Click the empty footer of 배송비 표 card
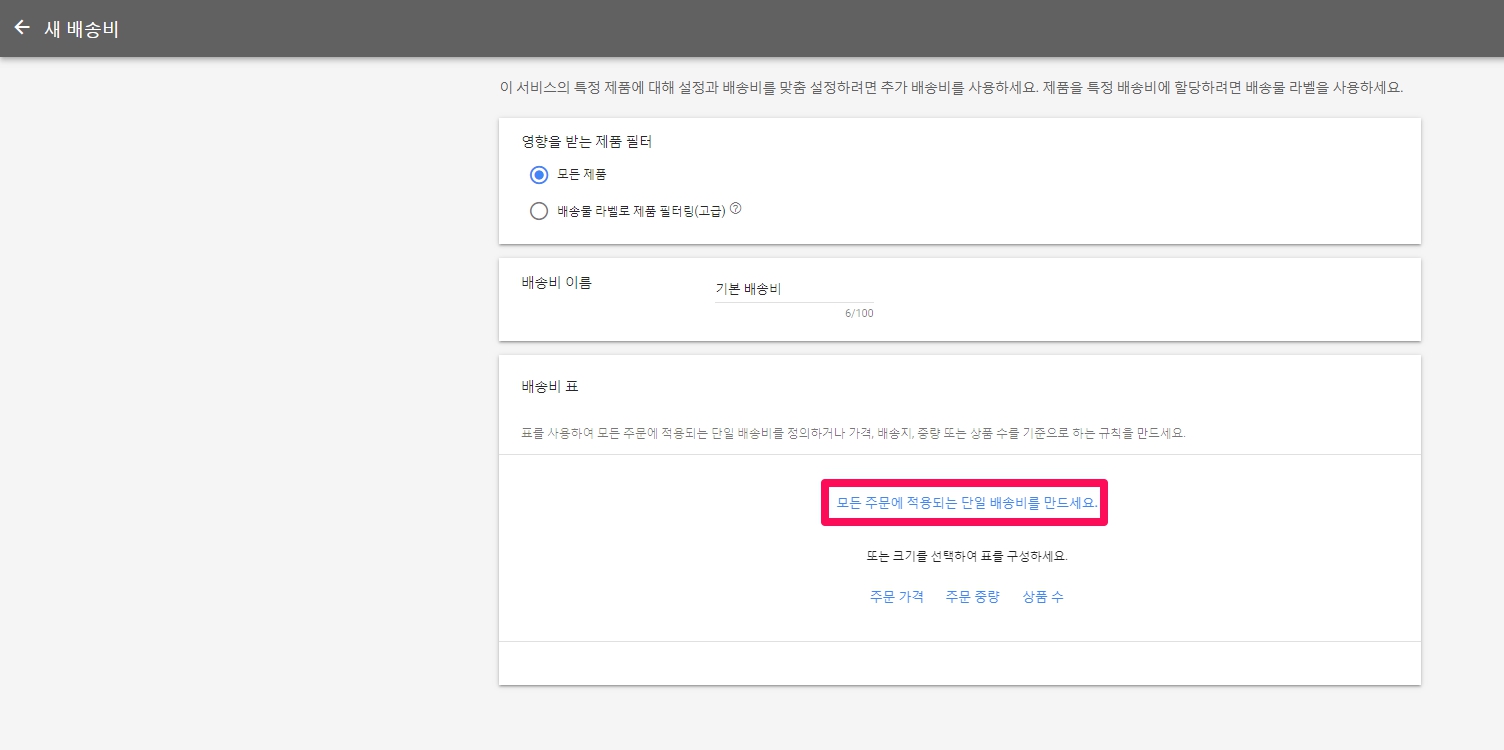This screenshot has width=1504, height=750. click(959, 663)
